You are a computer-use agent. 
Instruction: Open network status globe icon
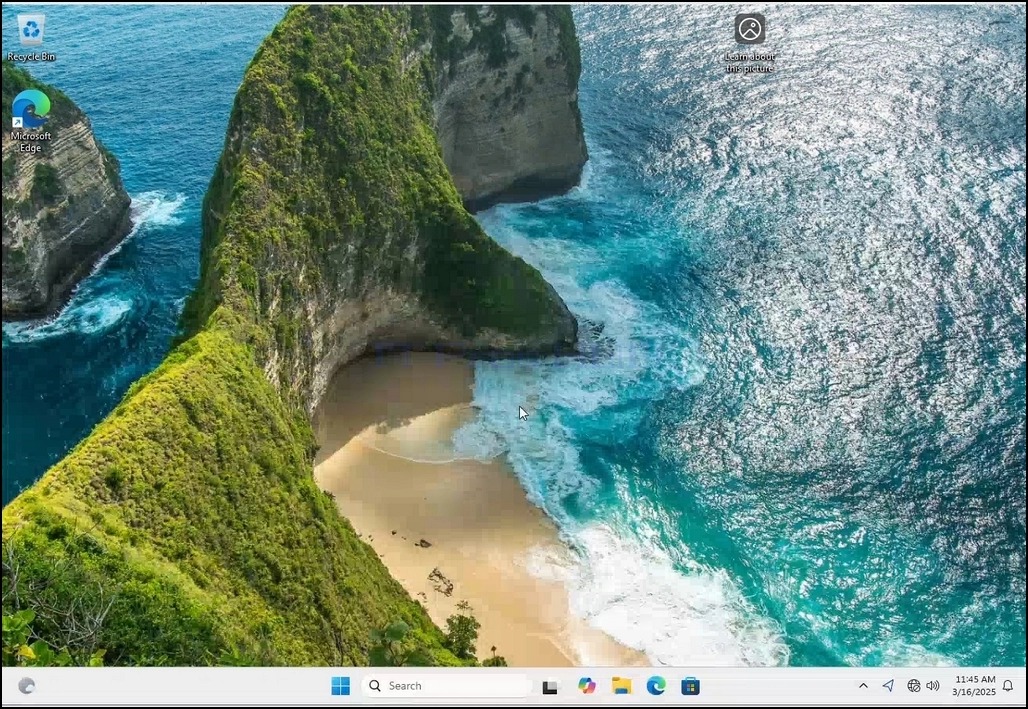pos(913,686)
